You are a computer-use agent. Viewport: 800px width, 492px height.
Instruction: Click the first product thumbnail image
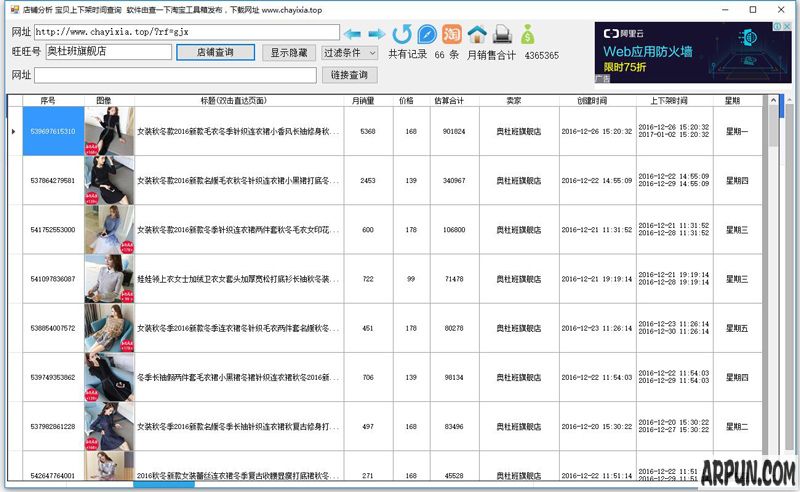[109, 131]
